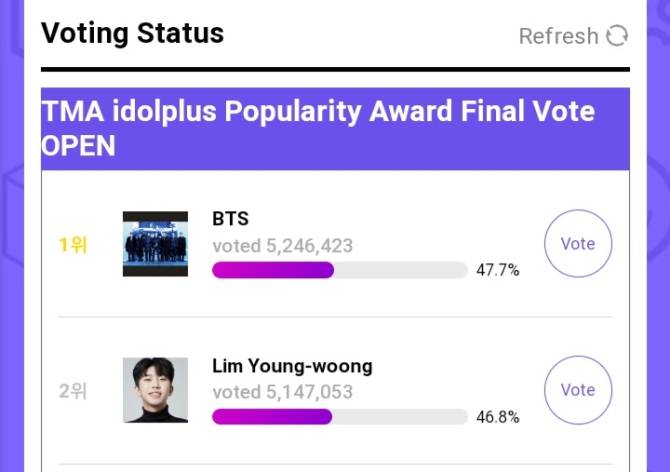Click the gray unfilled part of BTS's vote bar

tap(401, 270)
